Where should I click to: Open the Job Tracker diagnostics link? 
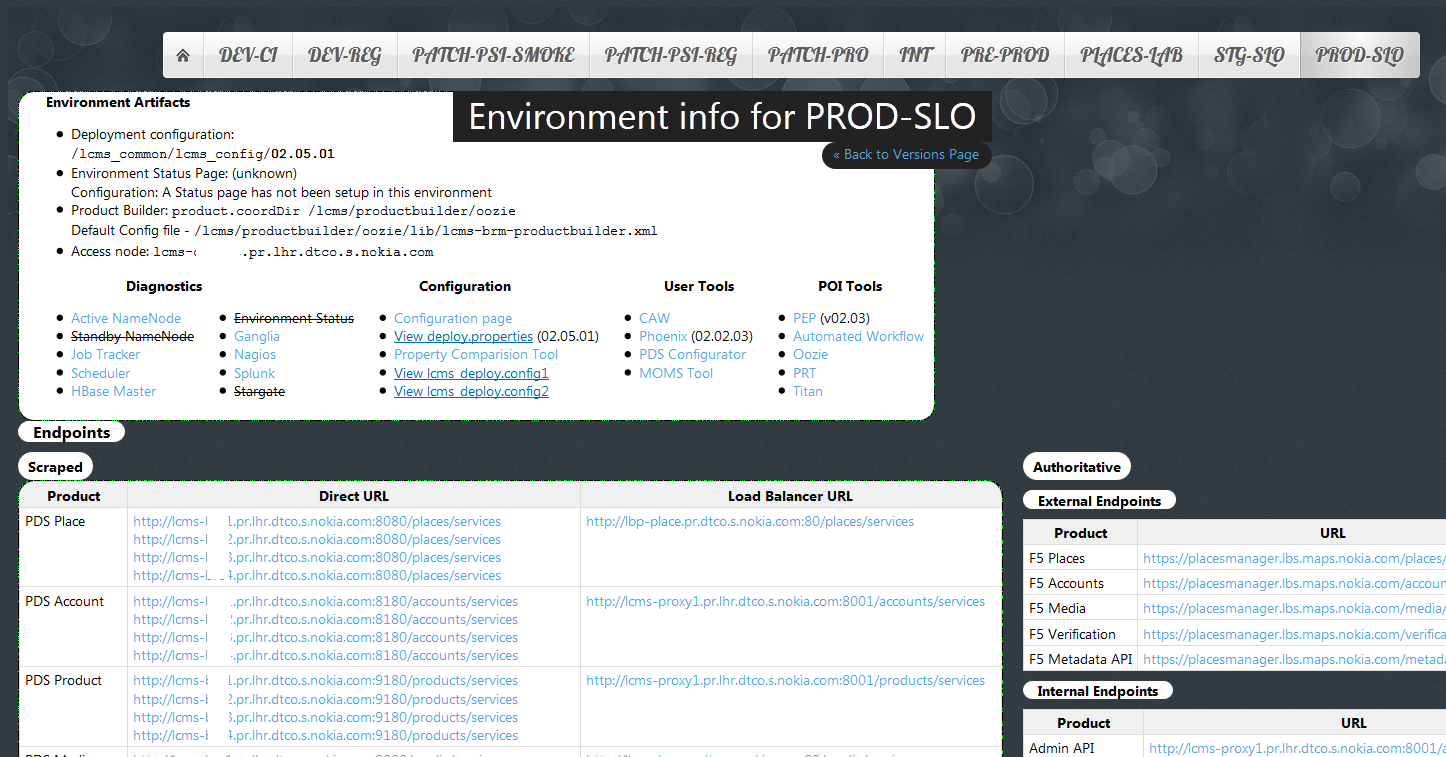(105, 354)
